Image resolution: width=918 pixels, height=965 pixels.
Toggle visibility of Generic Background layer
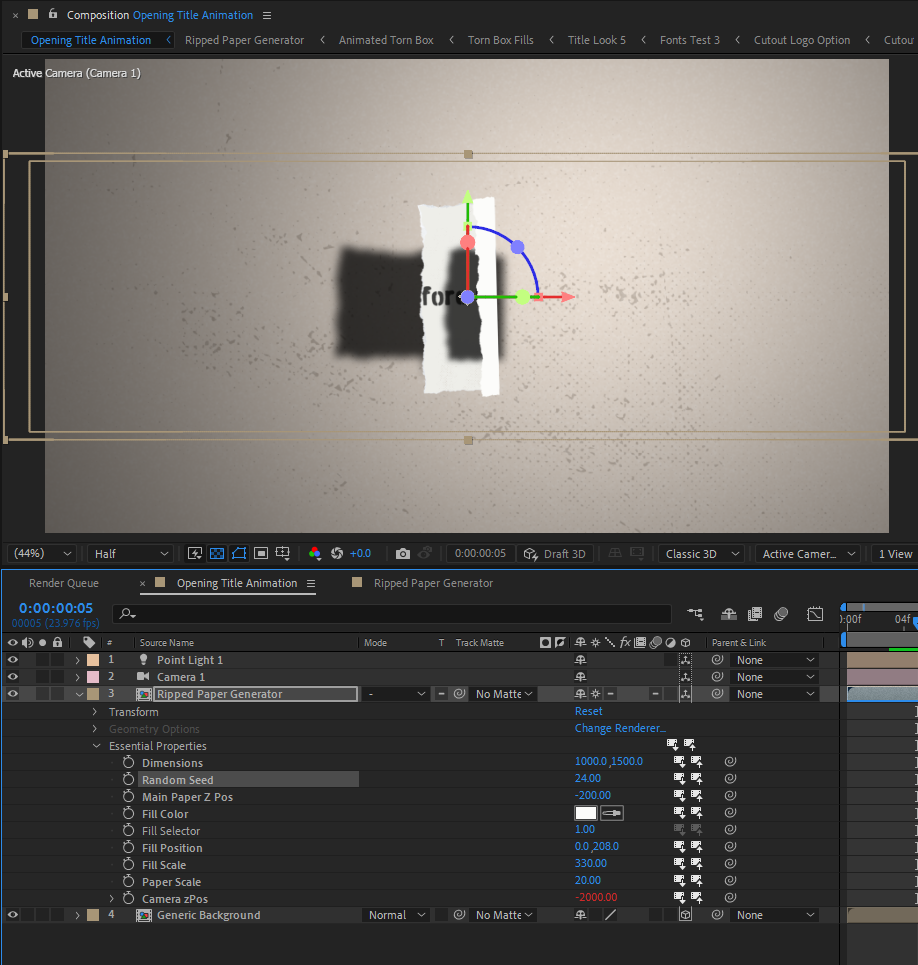(12, 914)
